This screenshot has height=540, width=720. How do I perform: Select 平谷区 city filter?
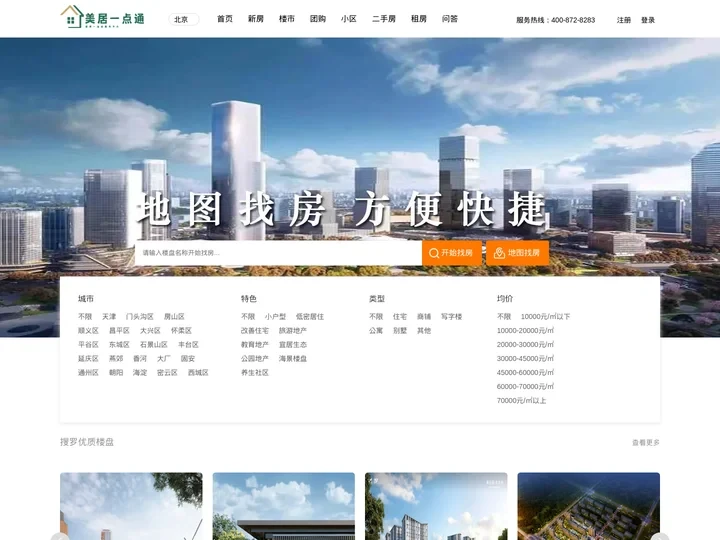(88, 344)
